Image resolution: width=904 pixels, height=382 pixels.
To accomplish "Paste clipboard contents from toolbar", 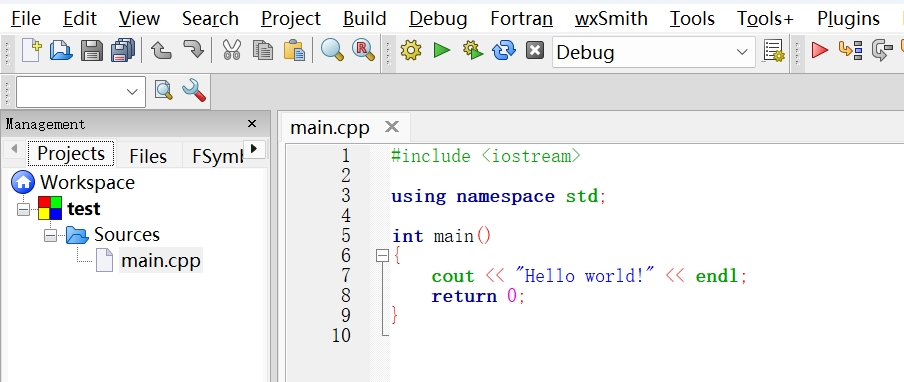I will [294, 50].
